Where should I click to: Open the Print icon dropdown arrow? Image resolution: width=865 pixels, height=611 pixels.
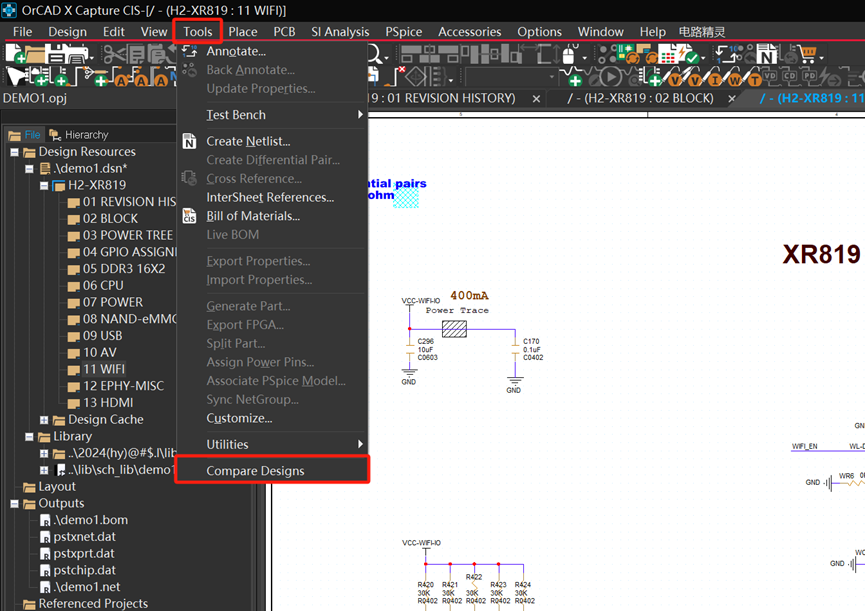point(92,57)
